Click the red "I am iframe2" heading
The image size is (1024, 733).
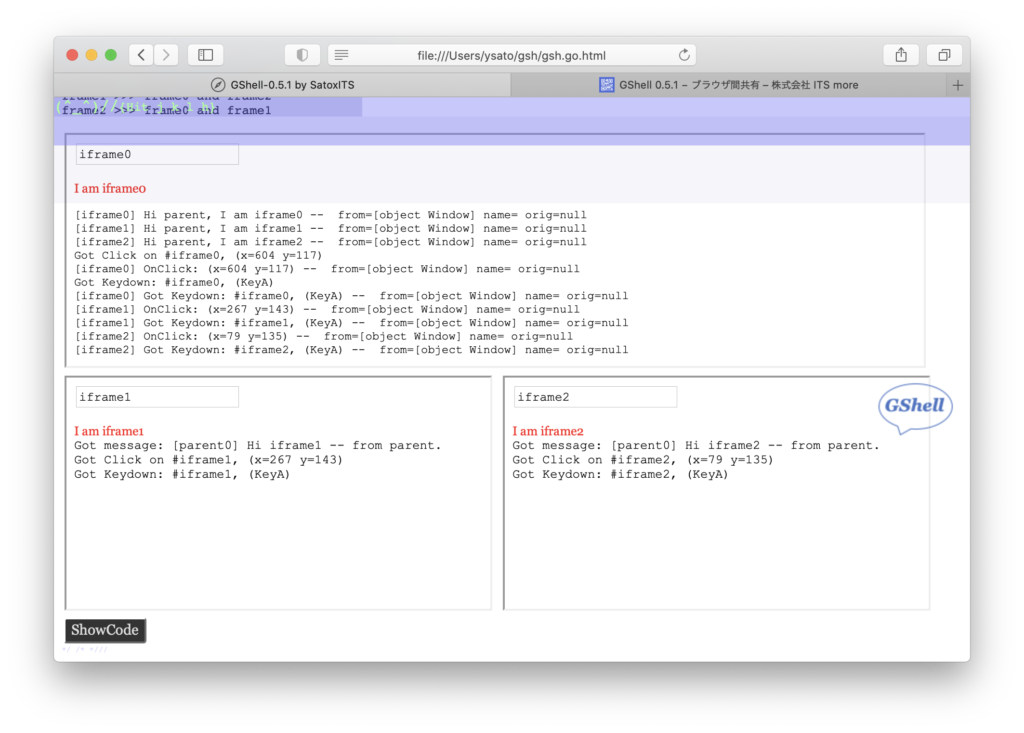pos(548,431)
